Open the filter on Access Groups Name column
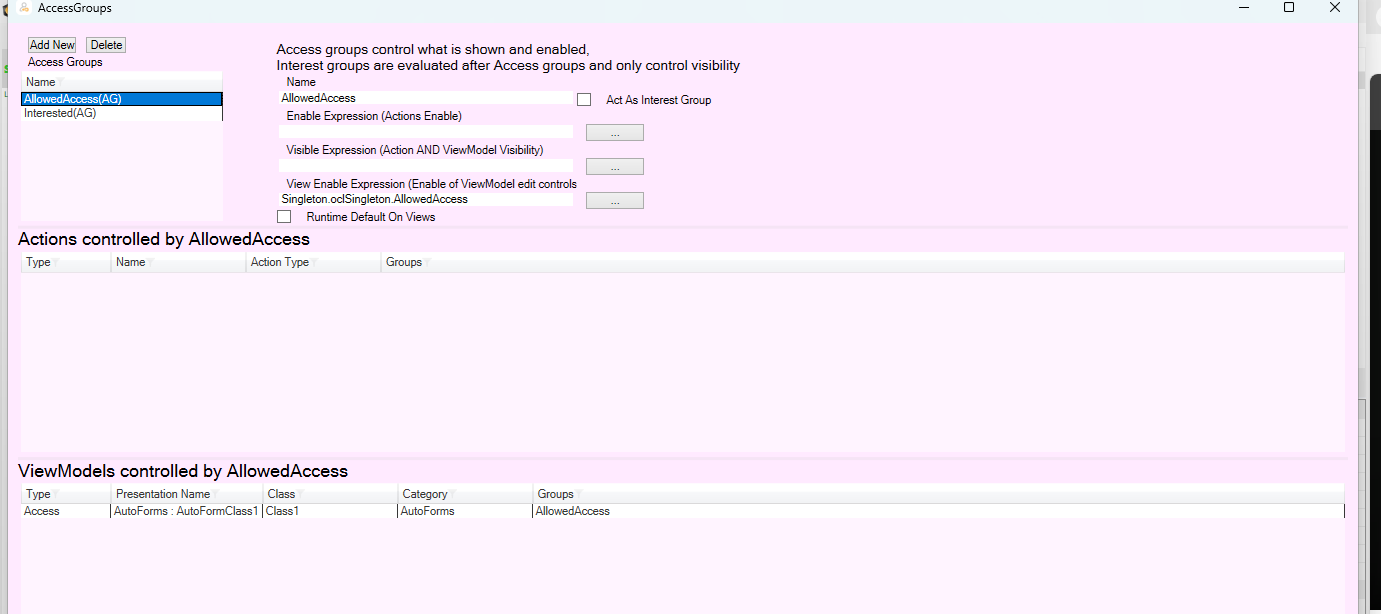 point(60,82)
